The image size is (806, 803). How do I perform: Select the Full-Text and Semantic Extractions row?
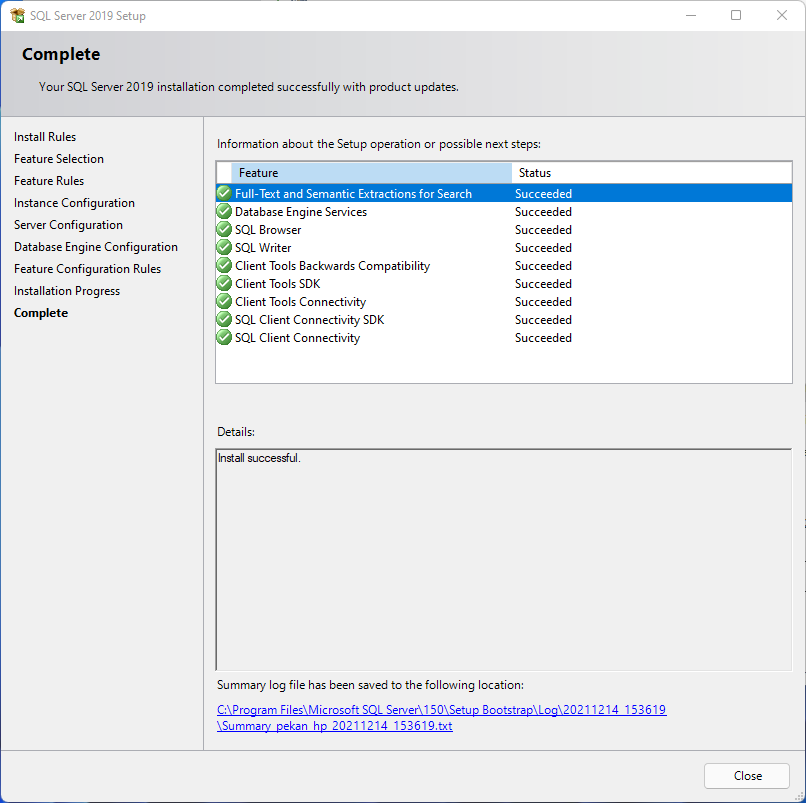504,193
